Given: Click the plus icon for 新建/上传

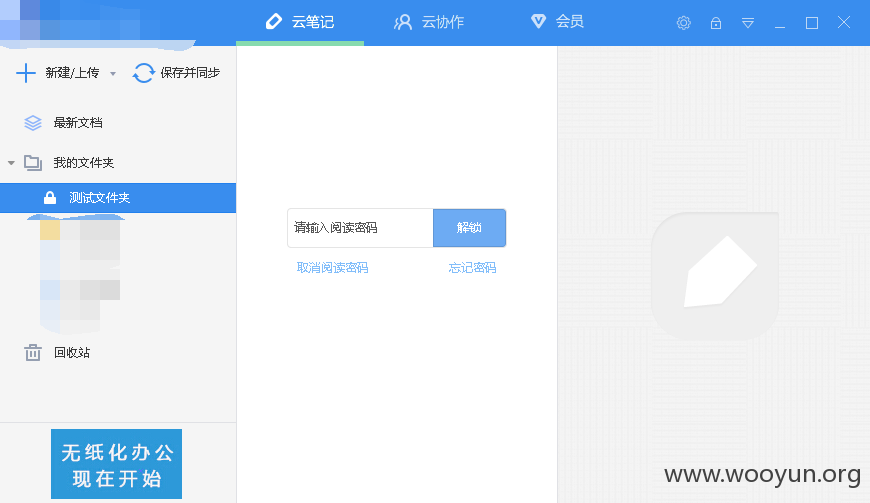Looking at the screenshot, I should (x=26, y=73).
